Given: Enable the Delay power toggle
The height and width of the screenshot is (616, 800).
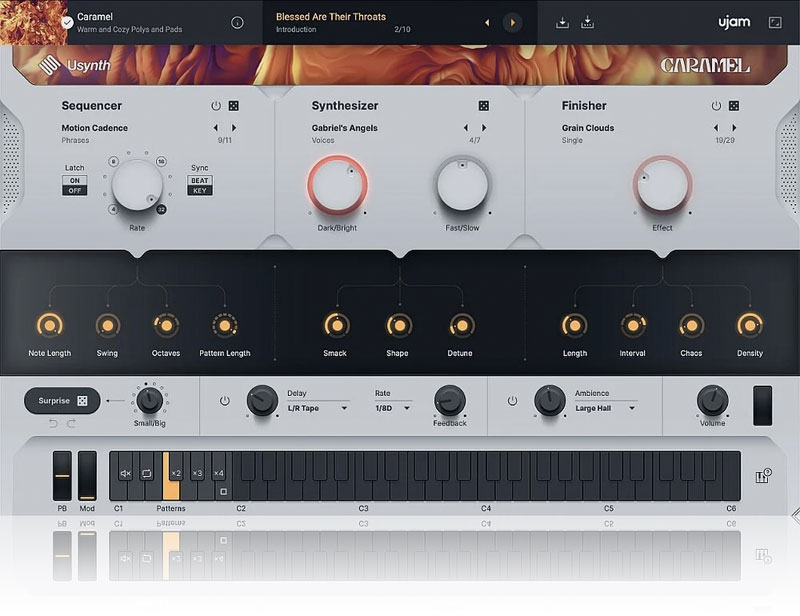Looking at the screenshot, I should pyautogui.click(x=224, y=400).
